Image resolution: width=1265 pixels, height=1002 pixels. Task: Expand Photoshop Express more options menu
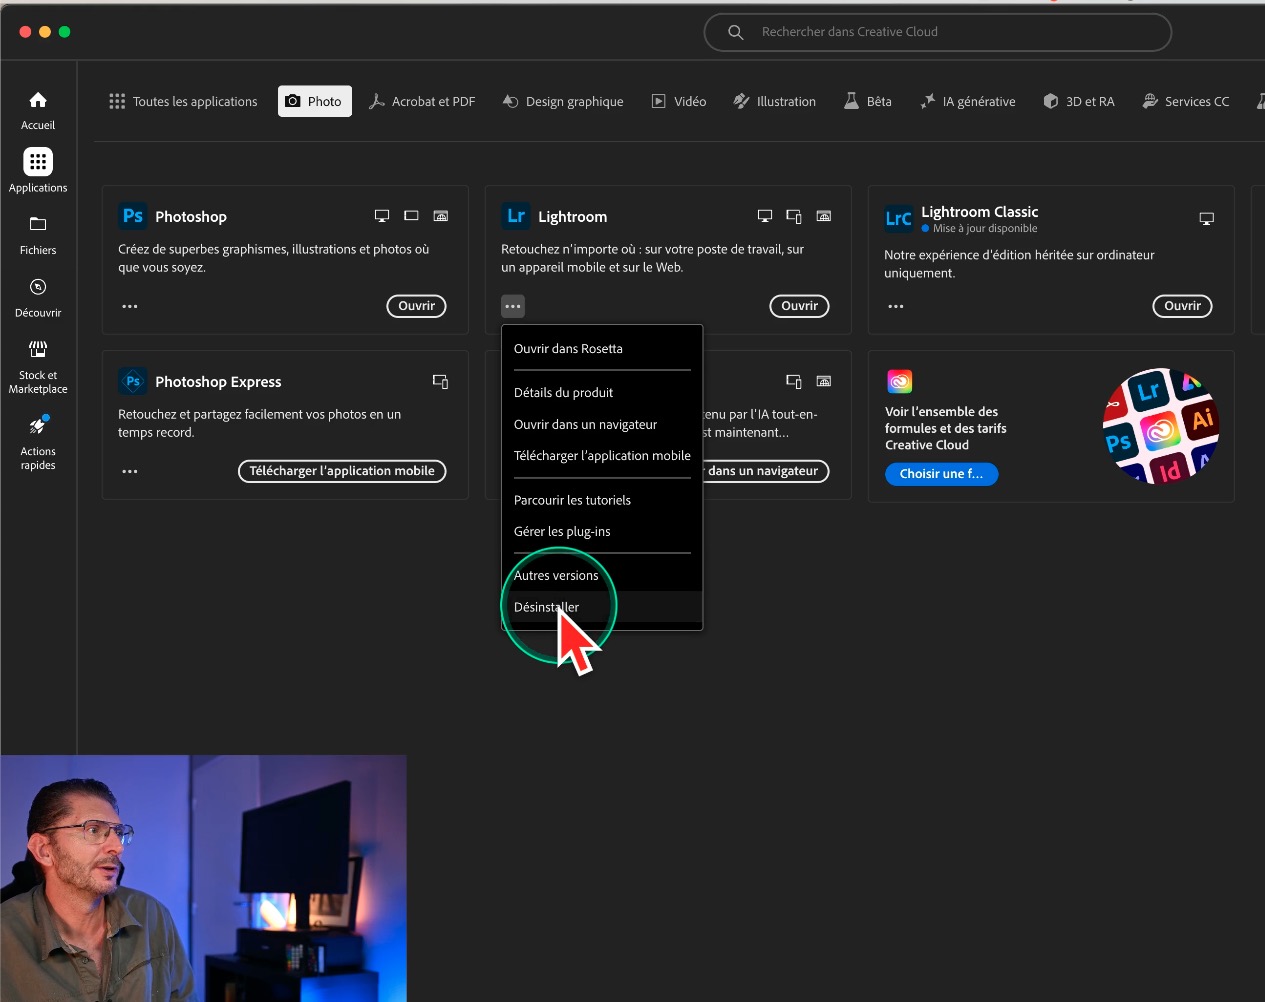click(x=130, y=471)
